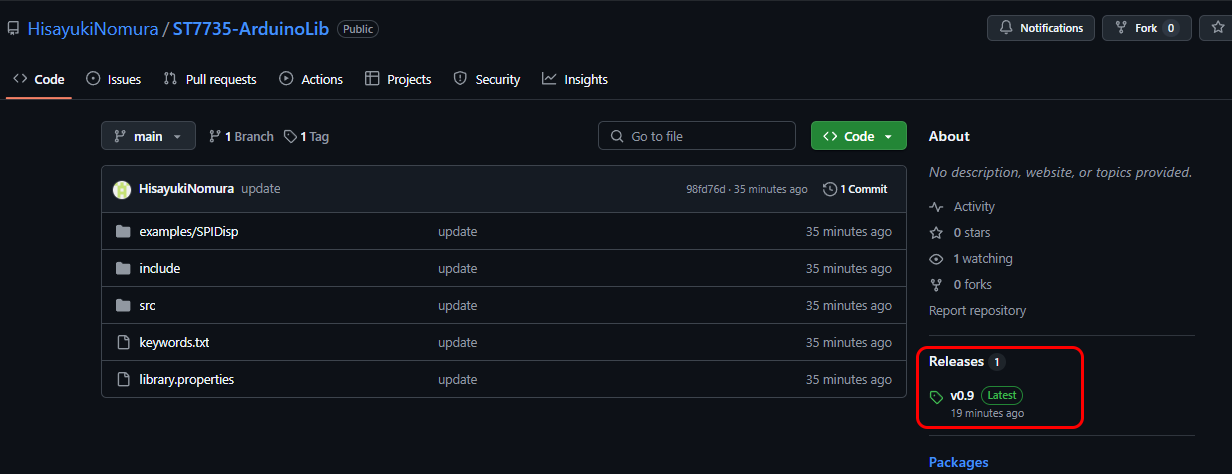Open the v0.9 release

click(x=962, y=395)
